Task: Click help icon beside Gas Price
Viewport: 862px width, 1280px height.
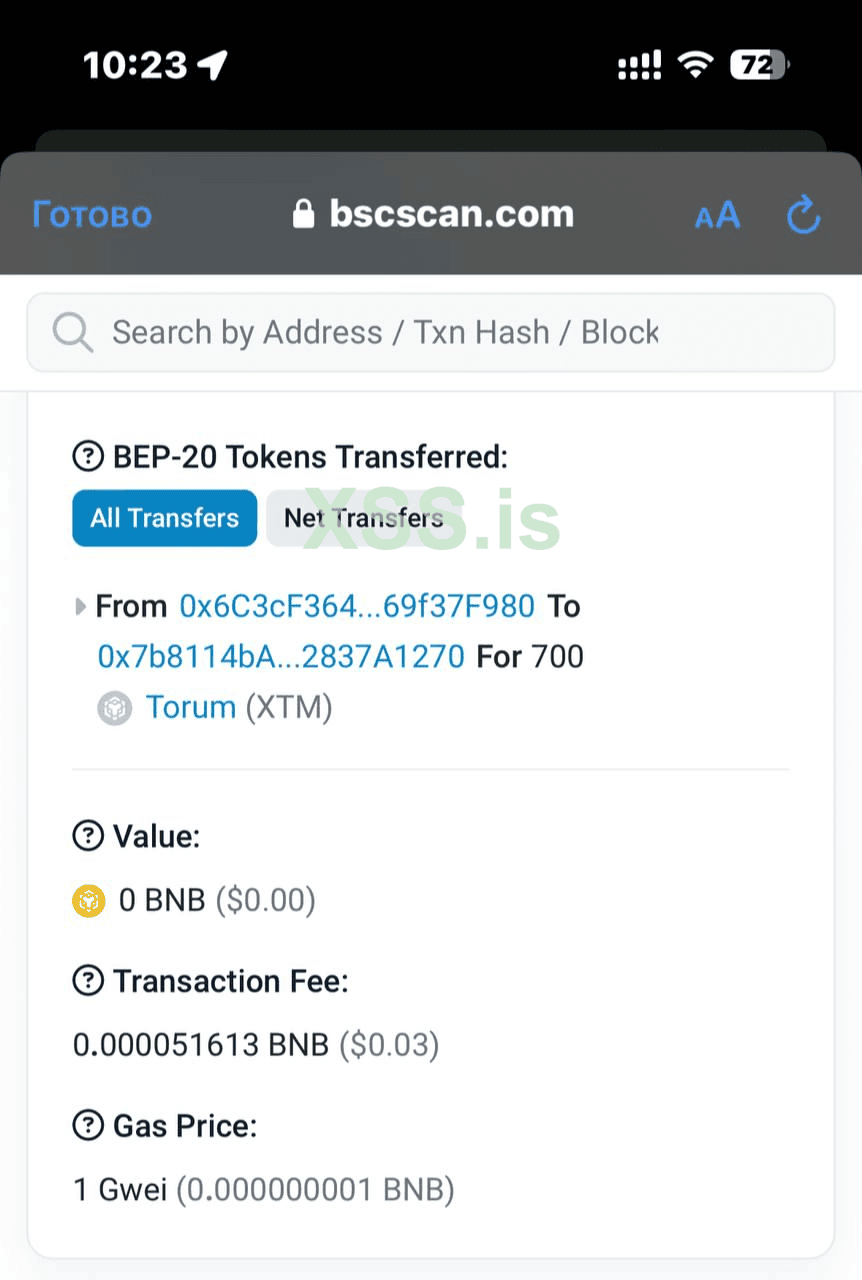Action: click(x=88, y=1126)
